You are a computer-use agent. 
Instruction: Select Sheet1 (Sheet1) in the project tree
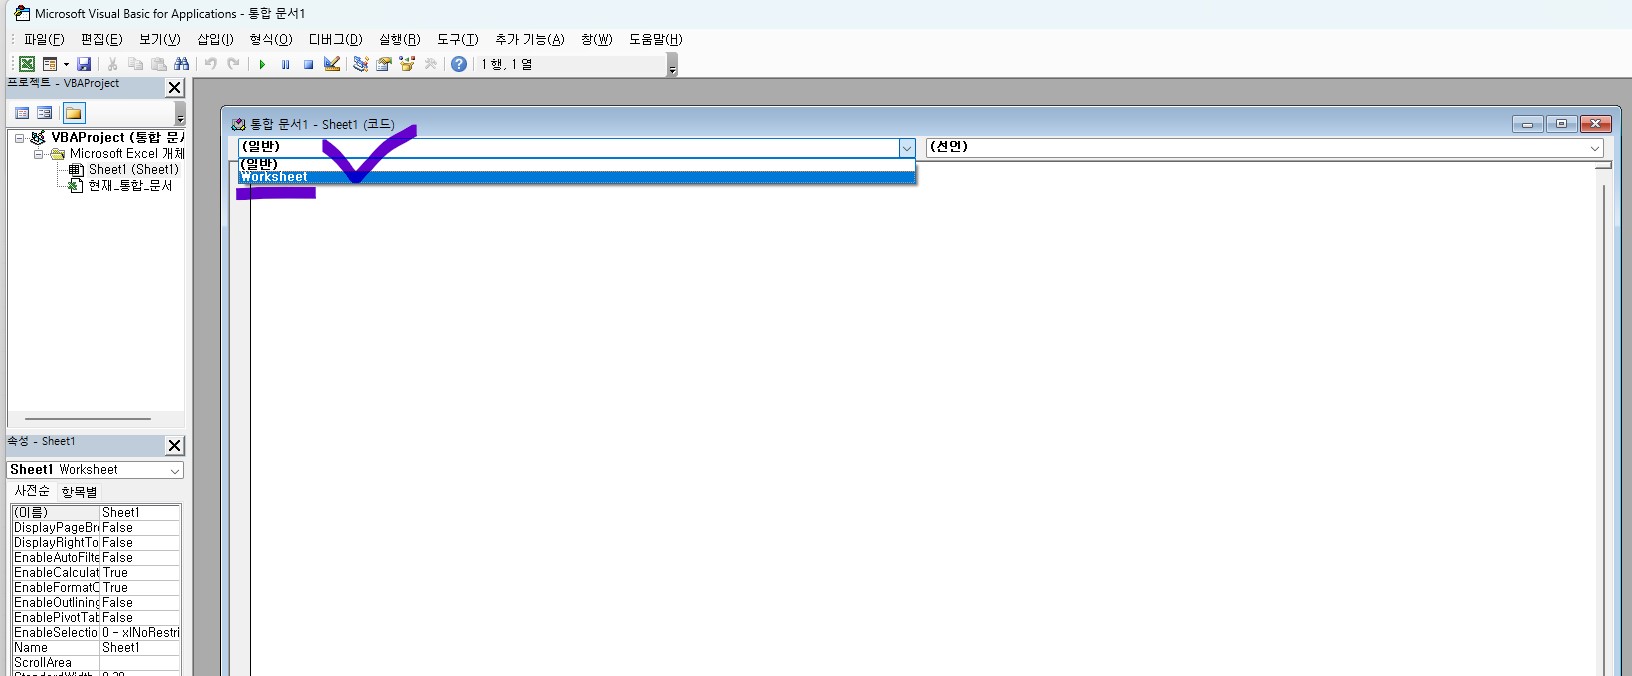pos(134,169)
